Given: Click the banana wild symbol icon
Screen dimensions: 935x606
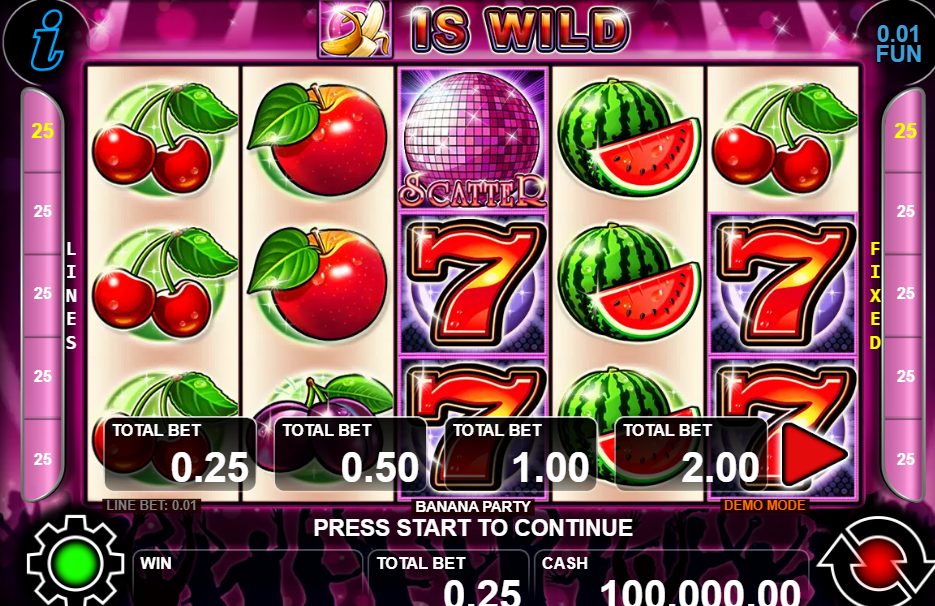Looking at the screenshot, I should [355, 29].
